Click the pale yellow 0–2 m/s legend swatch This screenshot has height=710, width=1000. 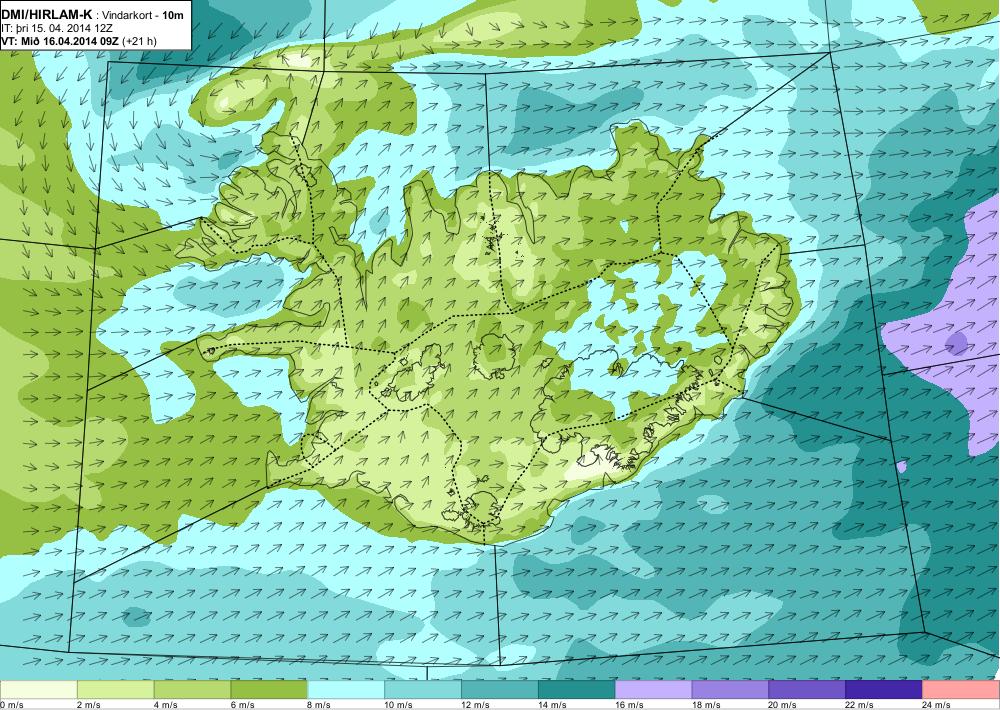tap(38, 690)
